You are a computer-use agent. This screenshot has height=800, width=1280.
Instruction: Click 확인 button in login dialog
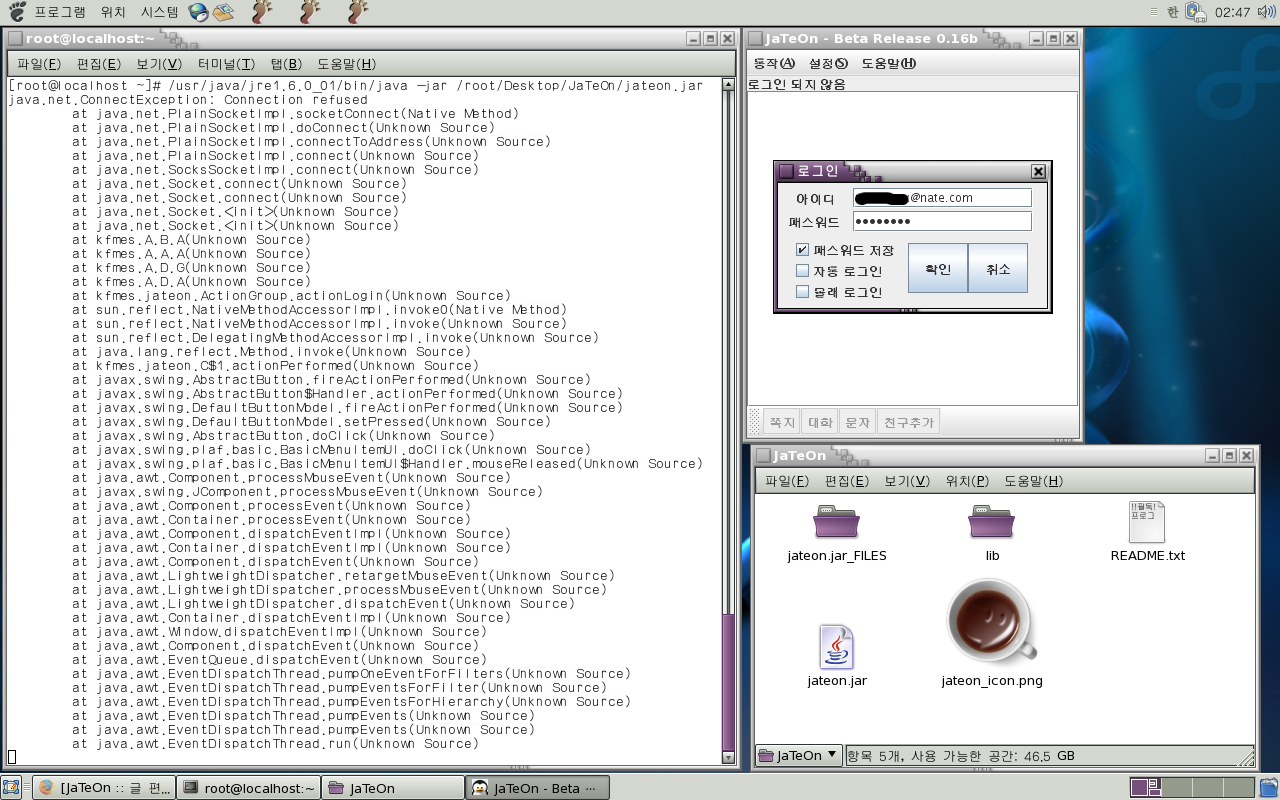[x=937, y=268]
